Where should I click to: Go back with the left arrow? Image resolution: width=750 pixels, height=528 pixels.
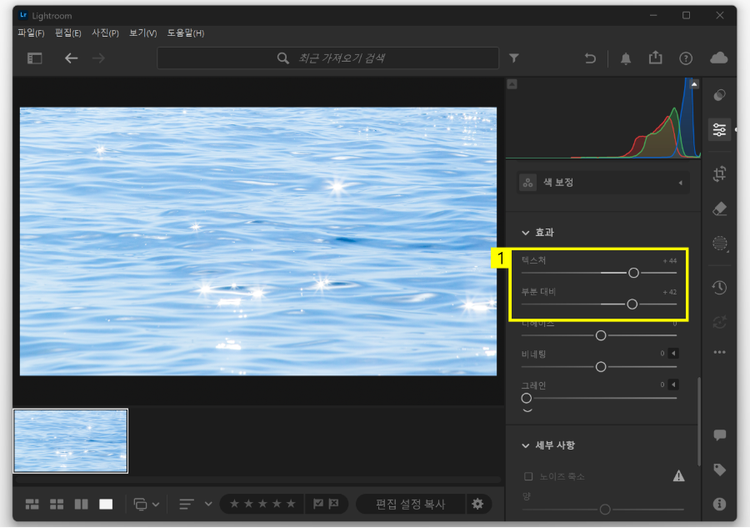click(71, 58)
